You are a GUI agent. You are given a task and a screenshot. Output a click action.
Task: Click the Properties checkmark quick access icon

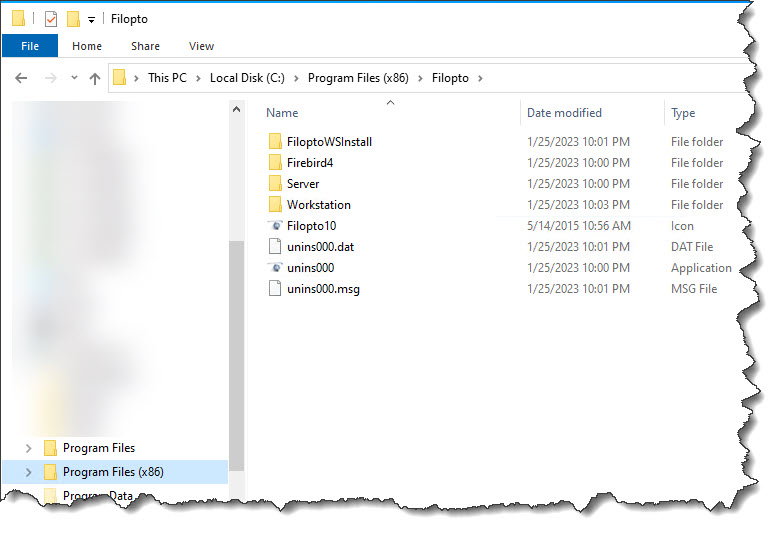[51, 19]
